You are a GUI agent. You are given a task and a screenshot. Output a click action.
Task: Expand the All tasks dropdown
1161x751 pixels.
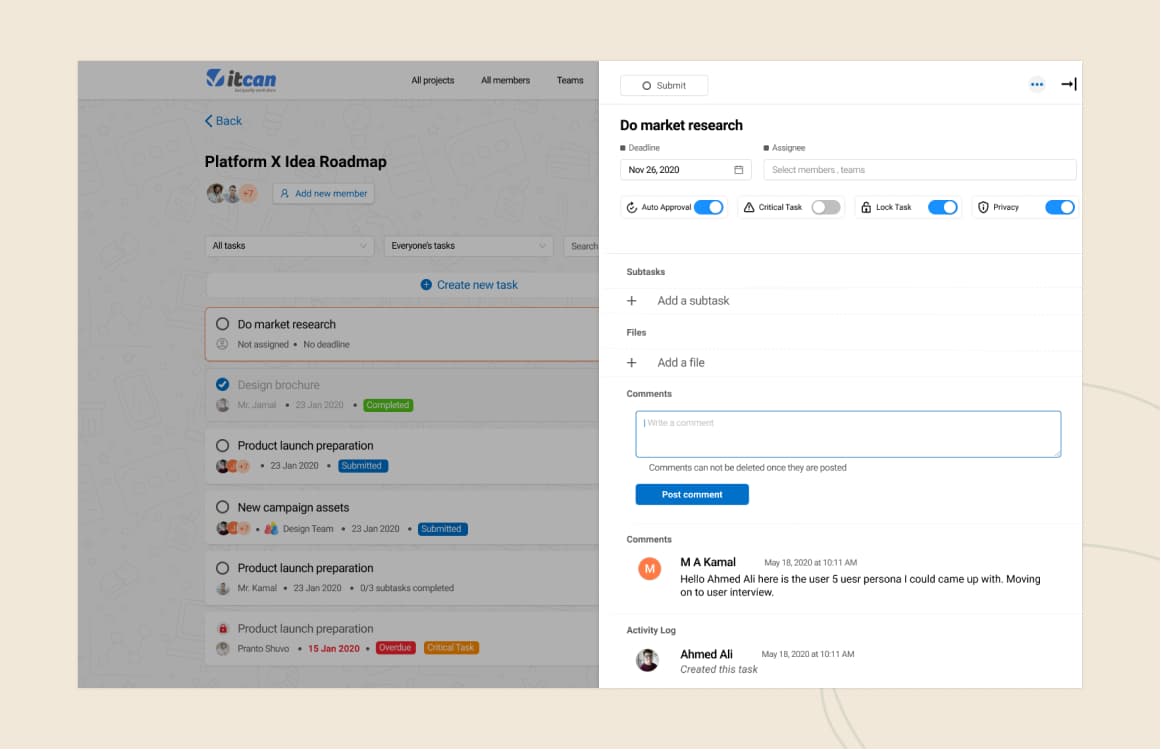point(289,246)
